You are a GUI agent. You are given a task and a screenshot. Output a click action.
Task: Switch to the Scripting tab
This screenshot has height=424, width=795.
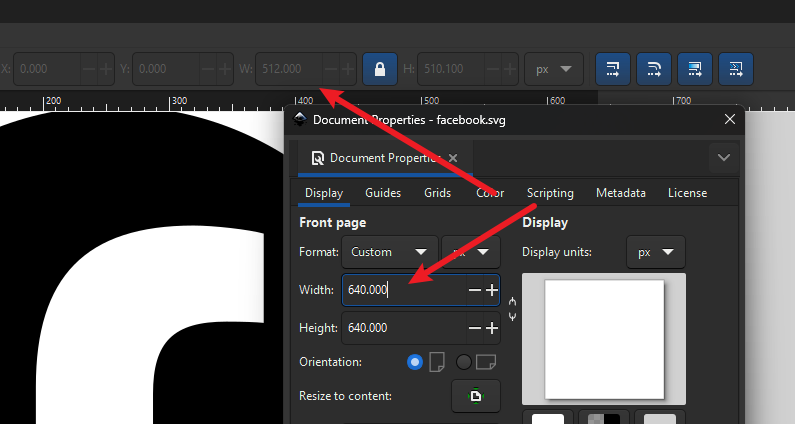point(550,193)
